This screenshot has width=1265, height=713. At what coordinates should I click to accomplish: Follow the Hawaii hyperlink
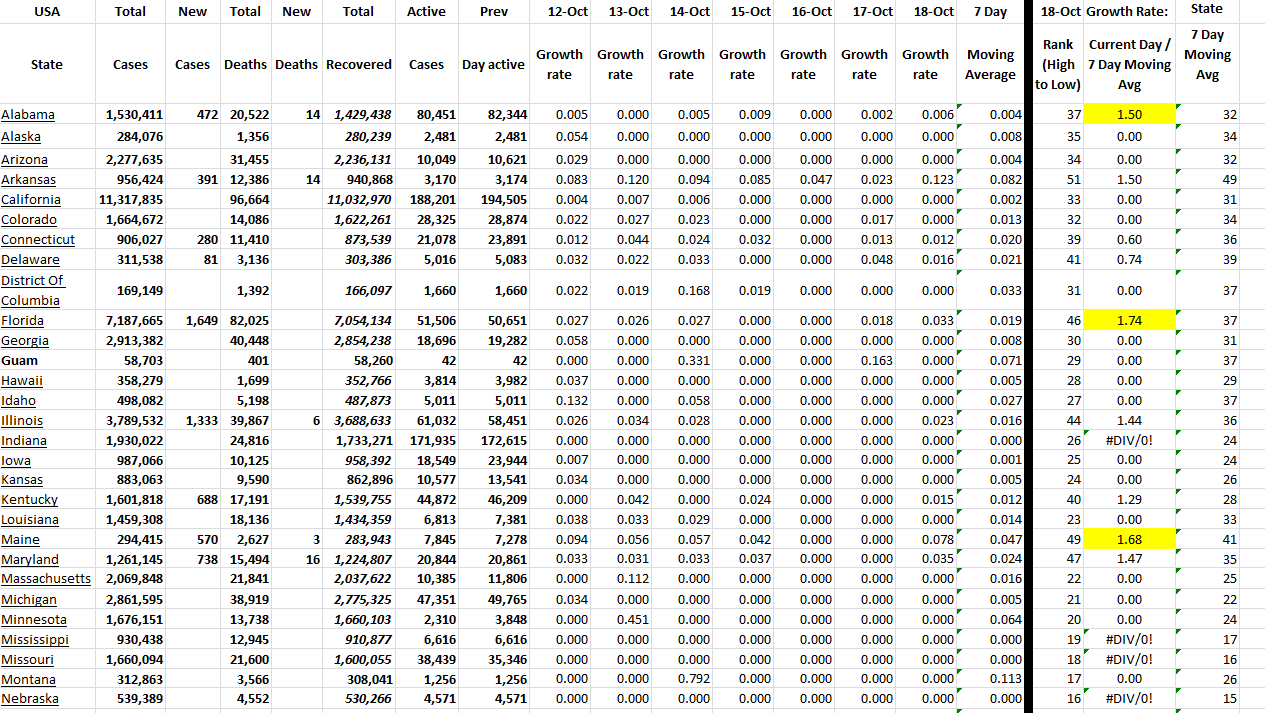click(x=22, y=380)
